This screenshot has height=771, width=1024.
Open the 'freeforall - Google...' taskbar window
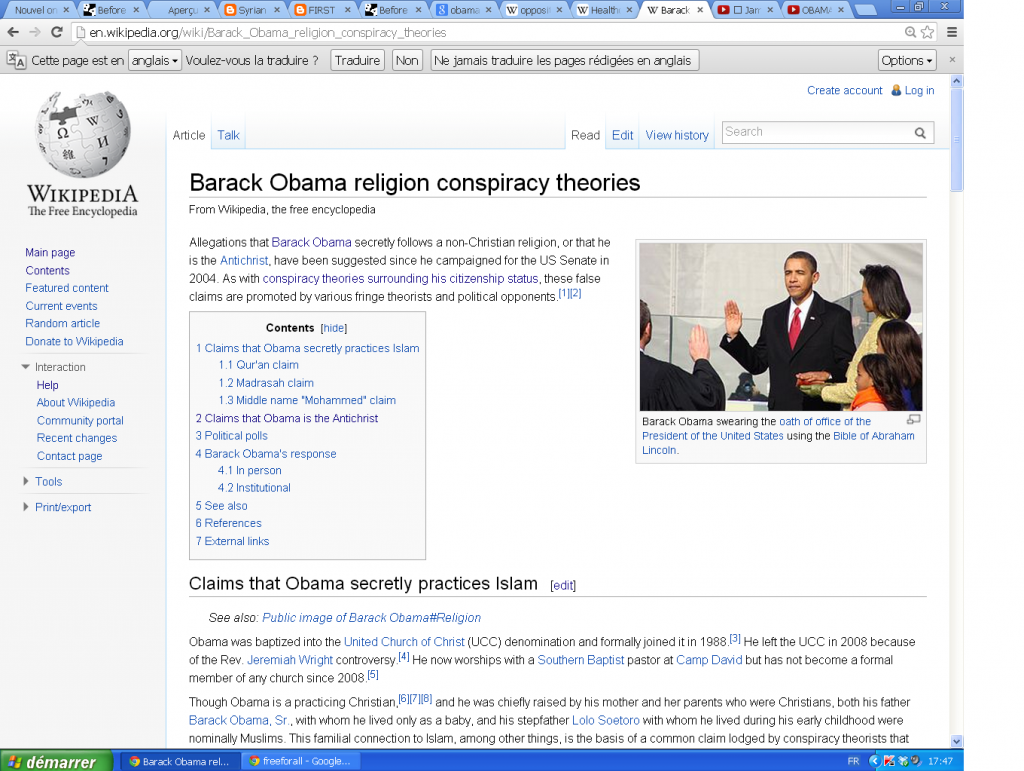click(x=300, y=761)
